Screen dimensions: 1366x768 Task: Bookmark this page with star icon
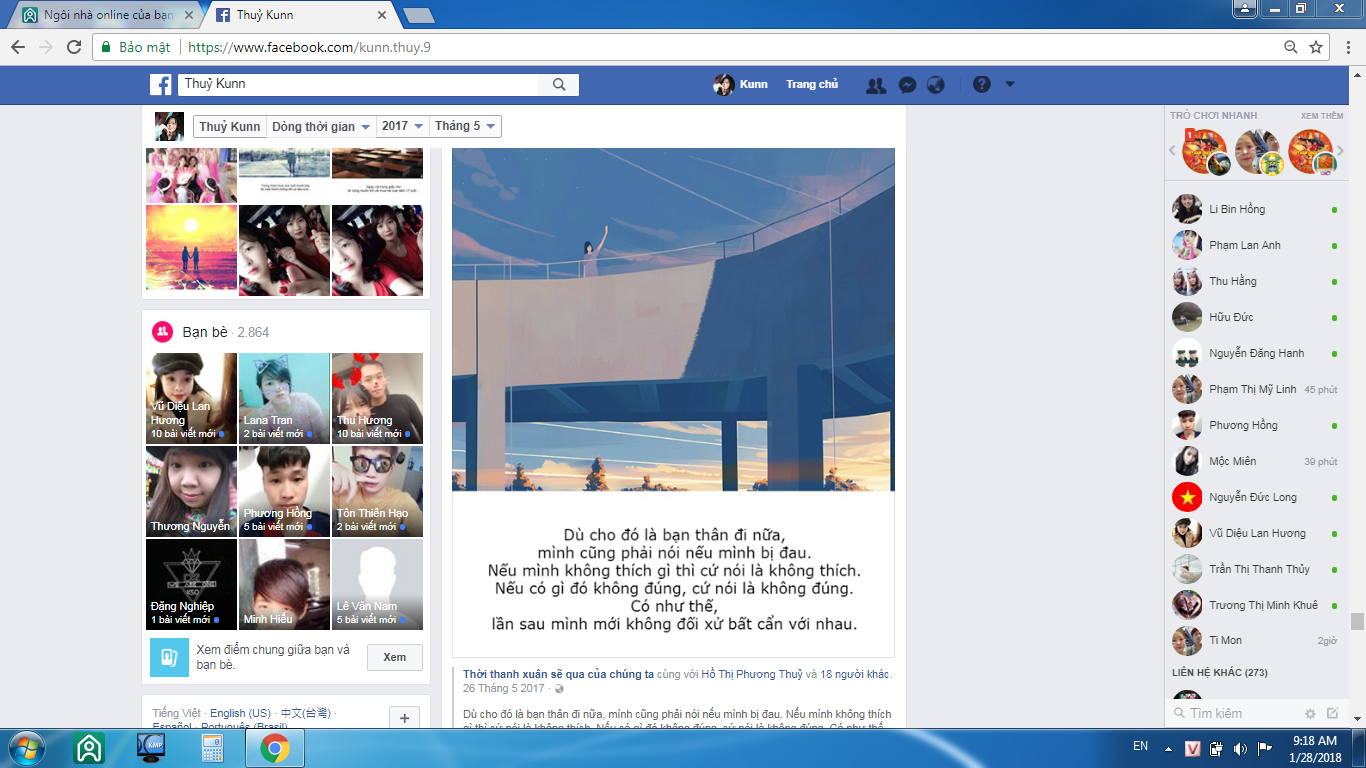pos(1316,47)
